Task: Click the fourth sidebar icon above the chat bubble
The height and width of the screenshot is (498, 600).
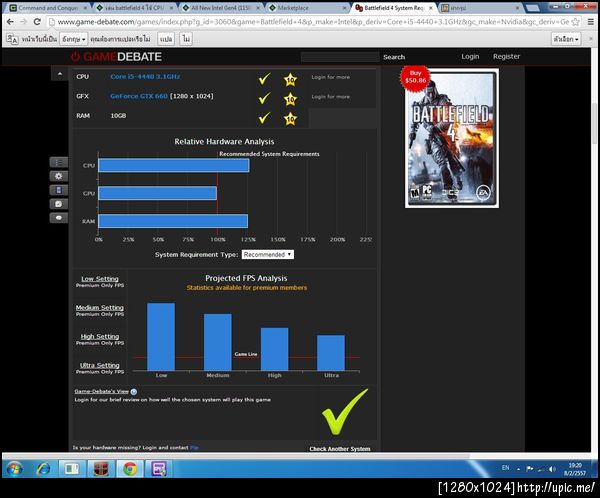Action: point(59,204)
